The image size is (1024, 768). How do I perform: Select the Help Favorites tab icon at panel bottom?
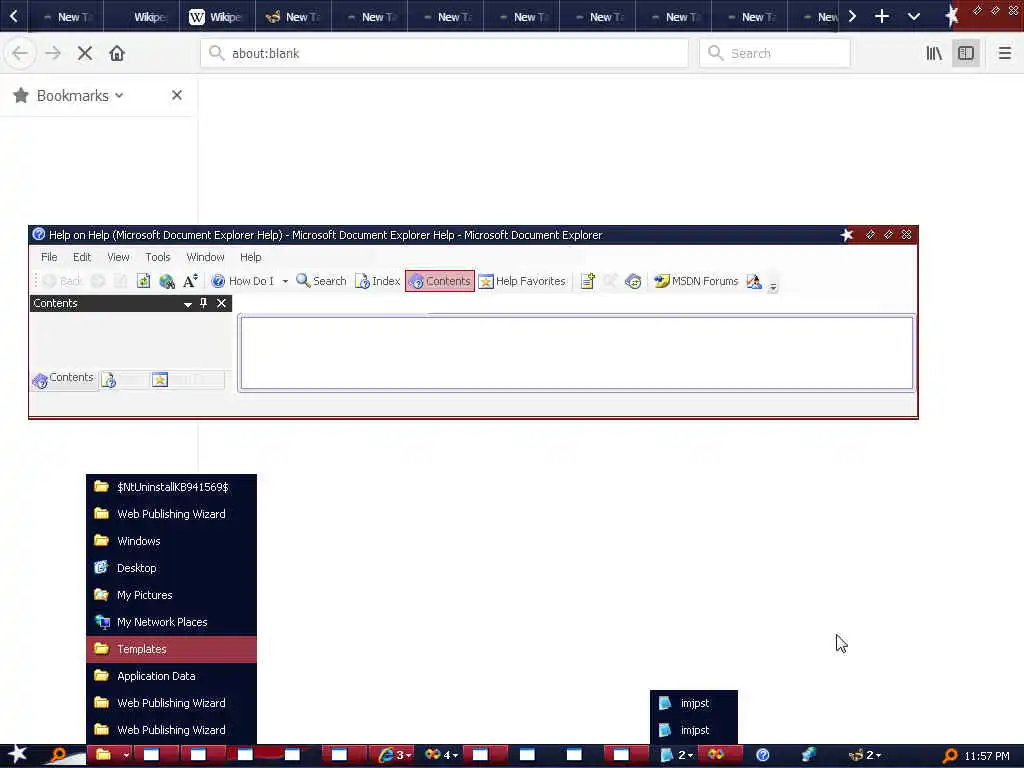[160, 379]
